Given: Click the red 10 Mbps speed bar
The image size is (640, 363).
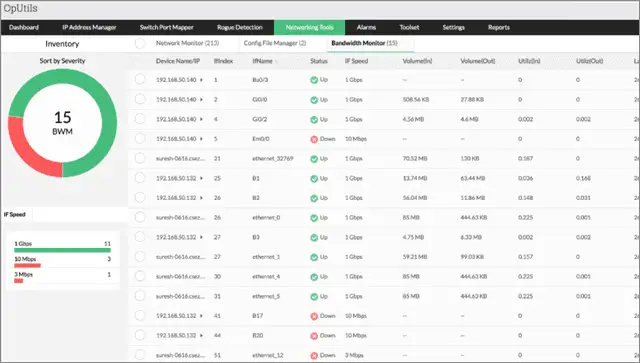Looking at the screenshot, I should tap(27, 266).
